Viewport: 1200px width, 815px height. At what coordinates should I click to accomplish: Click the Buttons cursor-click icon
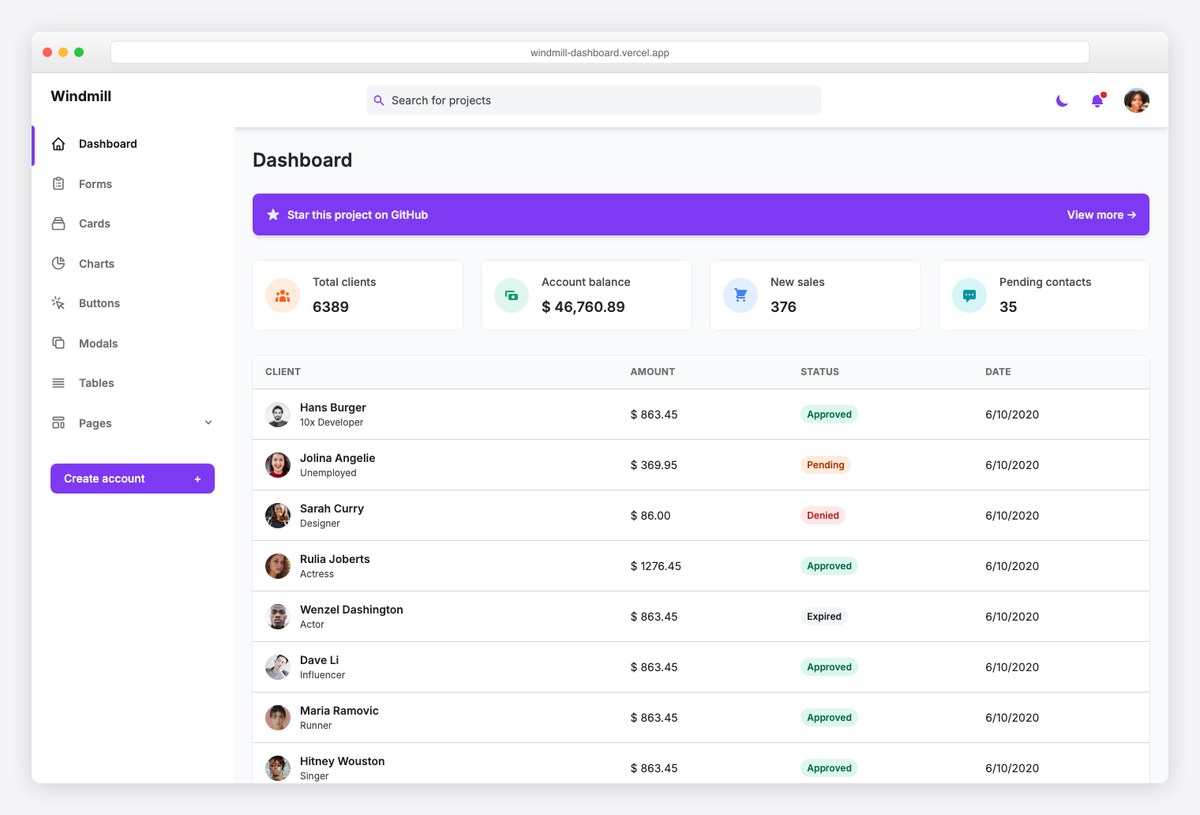[x=58, y=303]
